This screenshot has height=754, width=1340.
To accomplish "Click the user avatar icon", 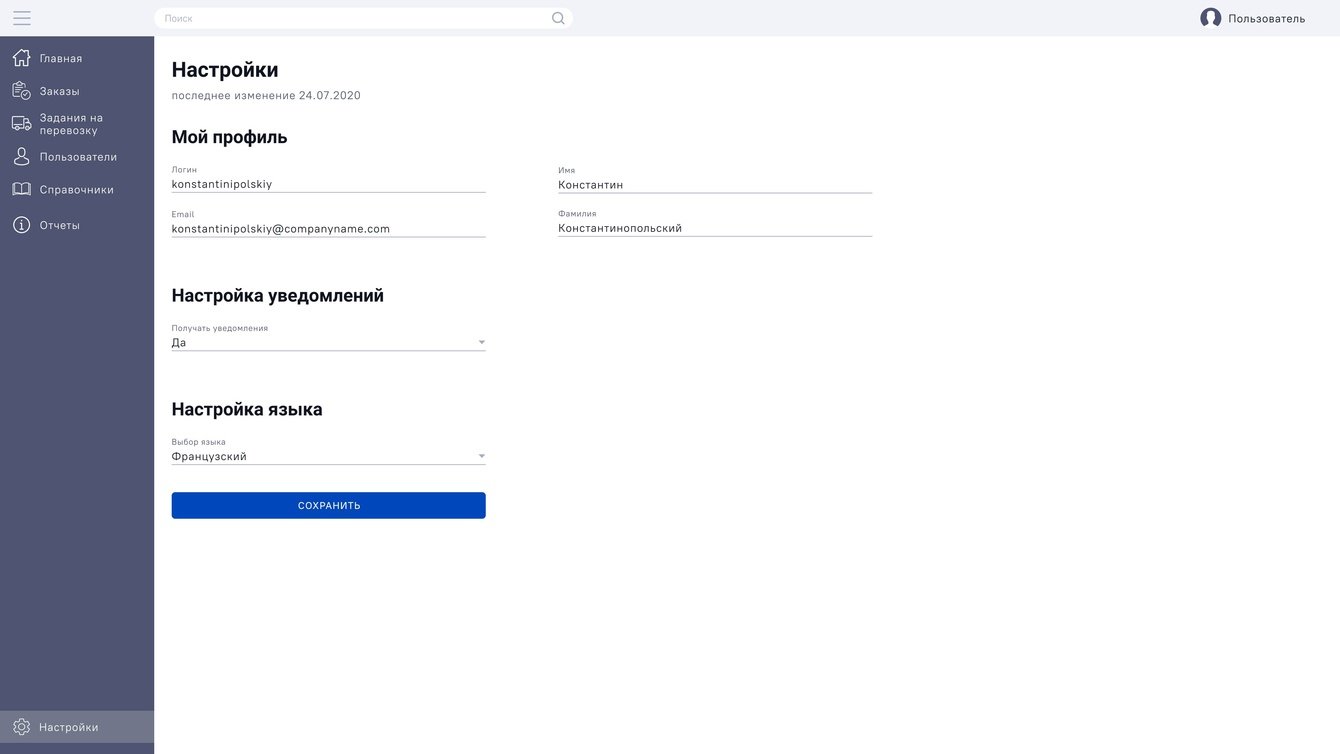I will pos(1210,18).
